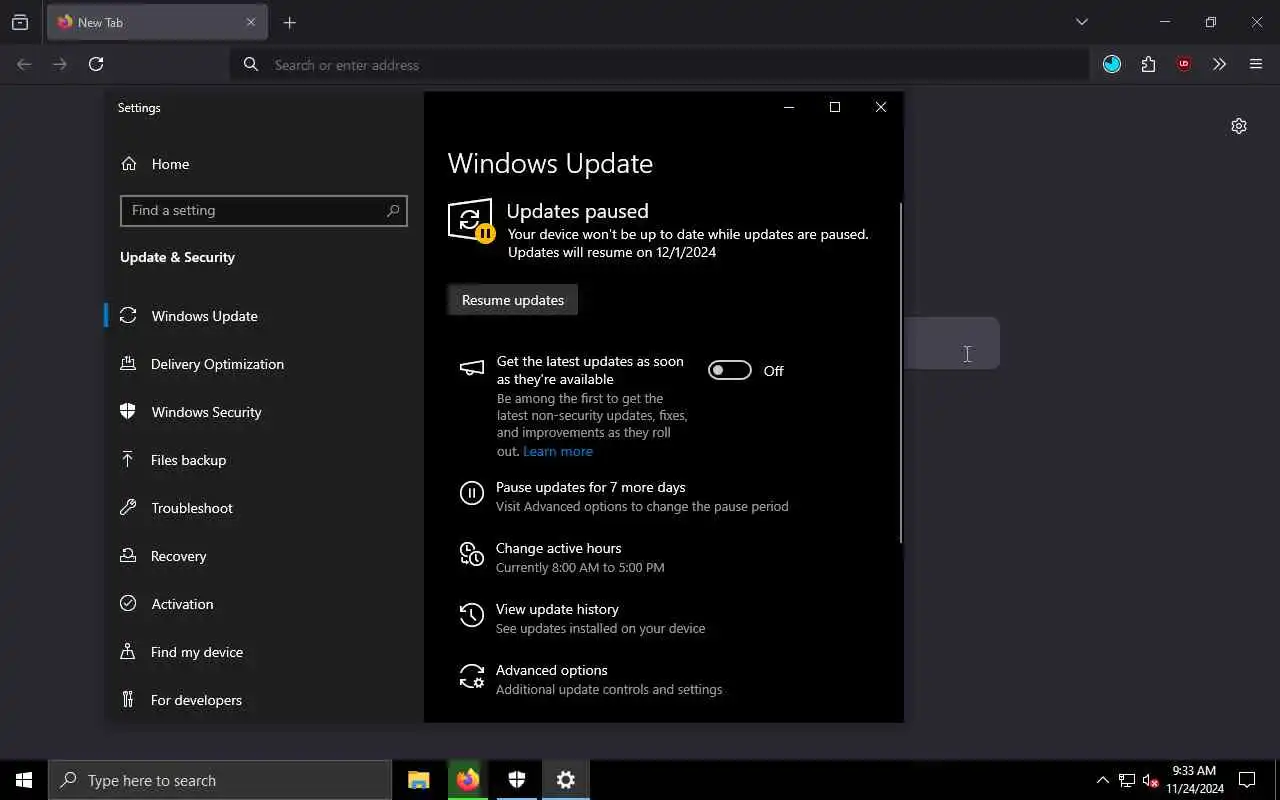Click the network tray icon

point(1127,780)
